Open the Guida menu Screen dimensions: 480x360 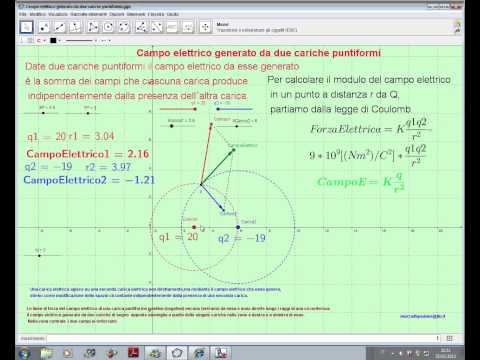click(173, 14)
